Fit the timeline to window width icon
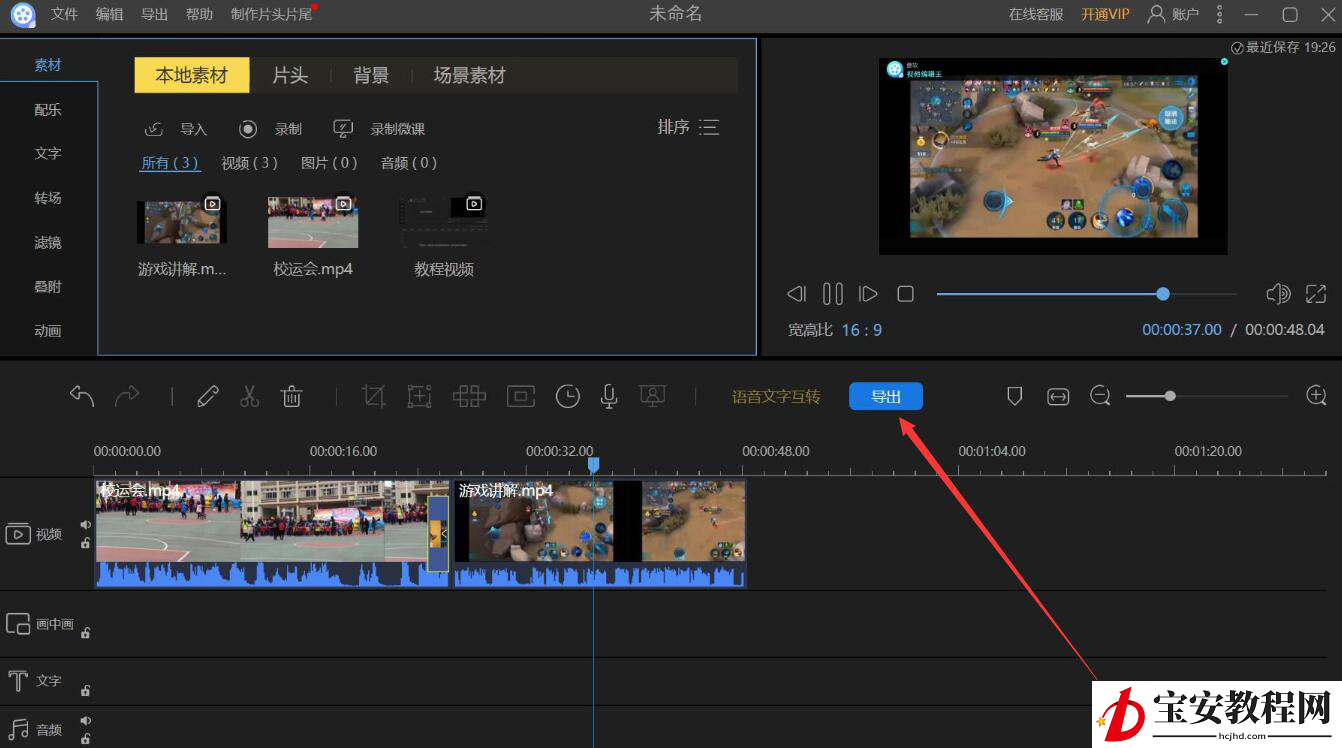 (x=1058, y=396)
